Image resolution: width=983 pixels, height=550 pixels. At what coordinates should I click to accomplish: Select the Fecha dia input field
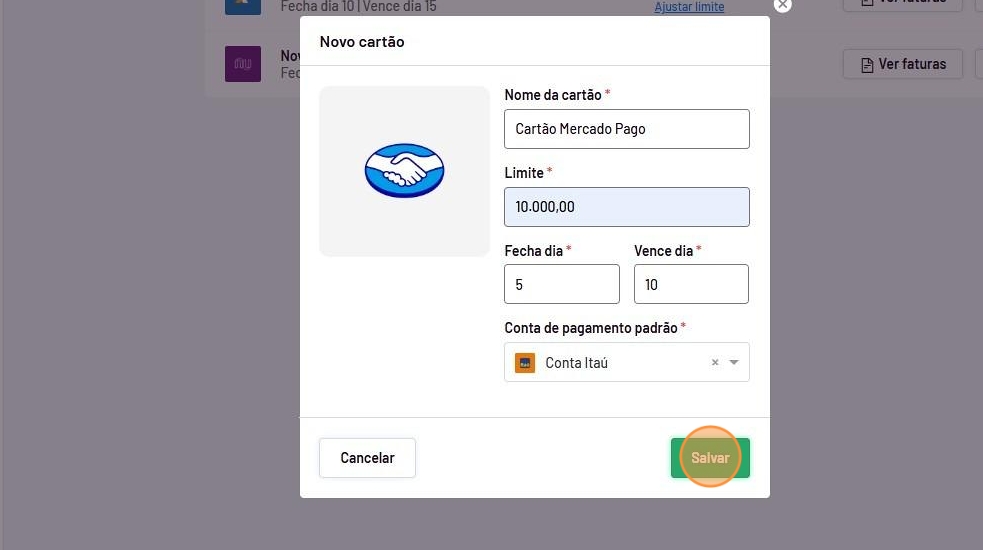pos(561,285)
